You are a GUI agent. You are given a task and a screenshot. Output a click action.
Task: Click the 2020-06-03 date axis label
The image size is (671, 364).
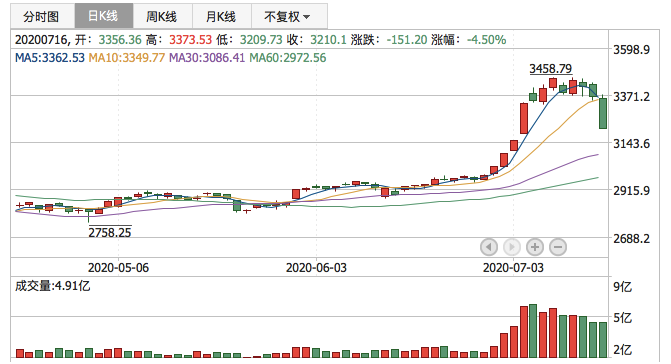tap(316, 268)
